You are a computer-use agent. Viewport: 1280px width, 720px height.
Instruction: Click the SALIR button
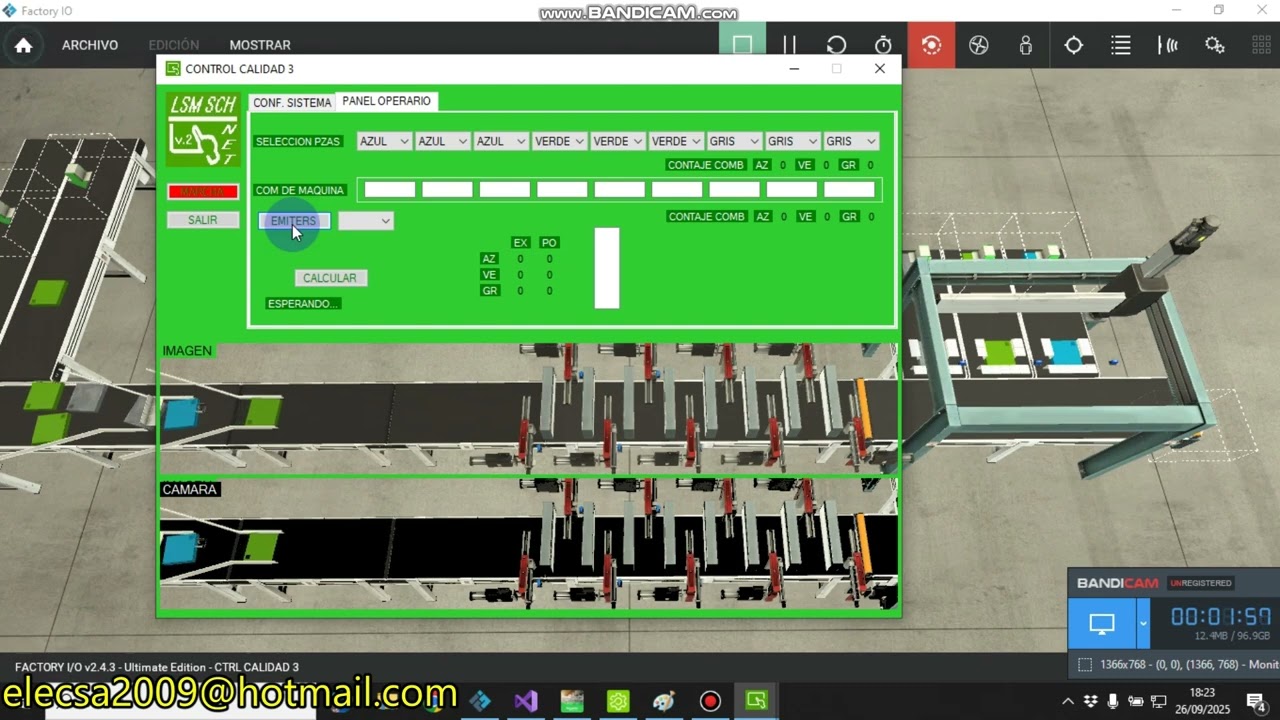tap(203, 220)
